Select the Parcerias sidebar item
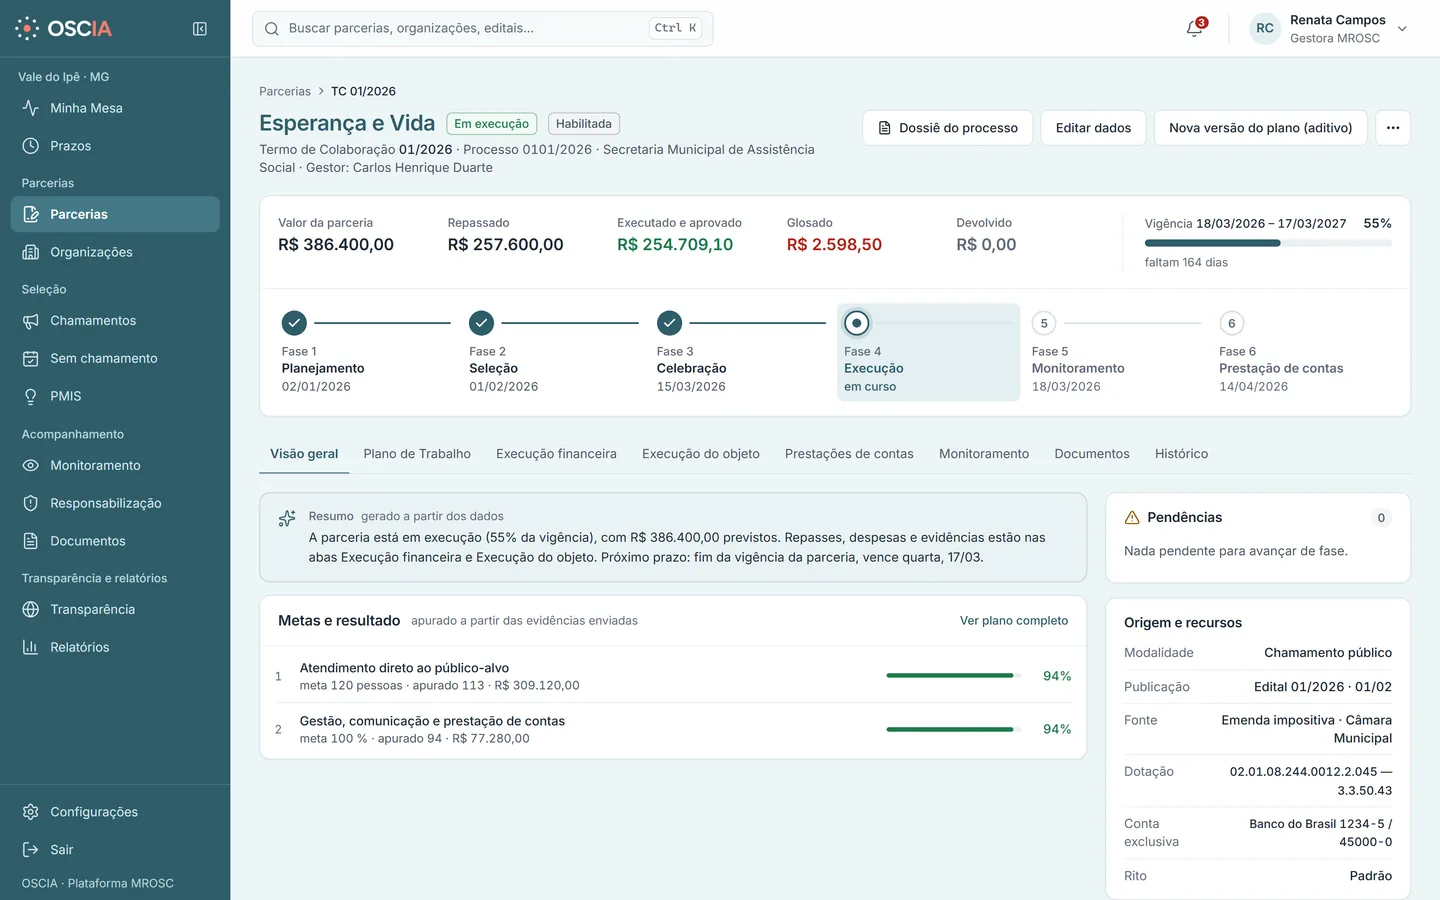 point(115,215)
